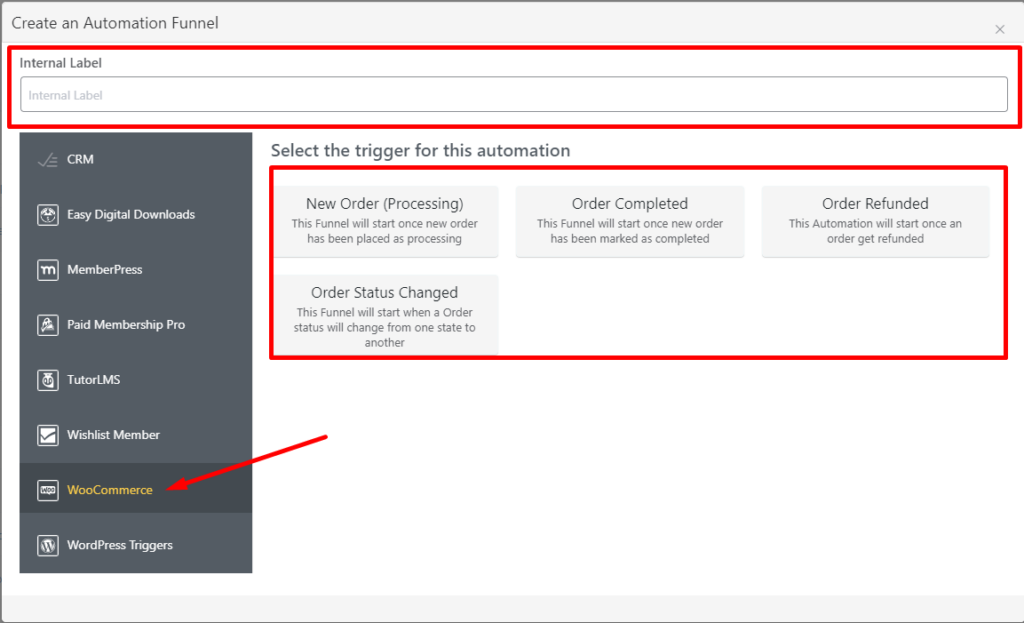Click the Wishlist Member icon
1024x623 pixels.
[48, 435]
